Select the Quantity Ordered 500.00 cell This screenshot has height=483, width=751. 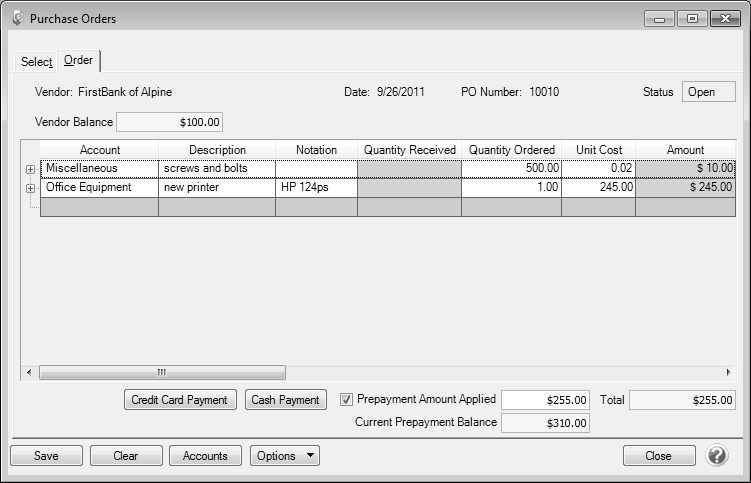510,169
